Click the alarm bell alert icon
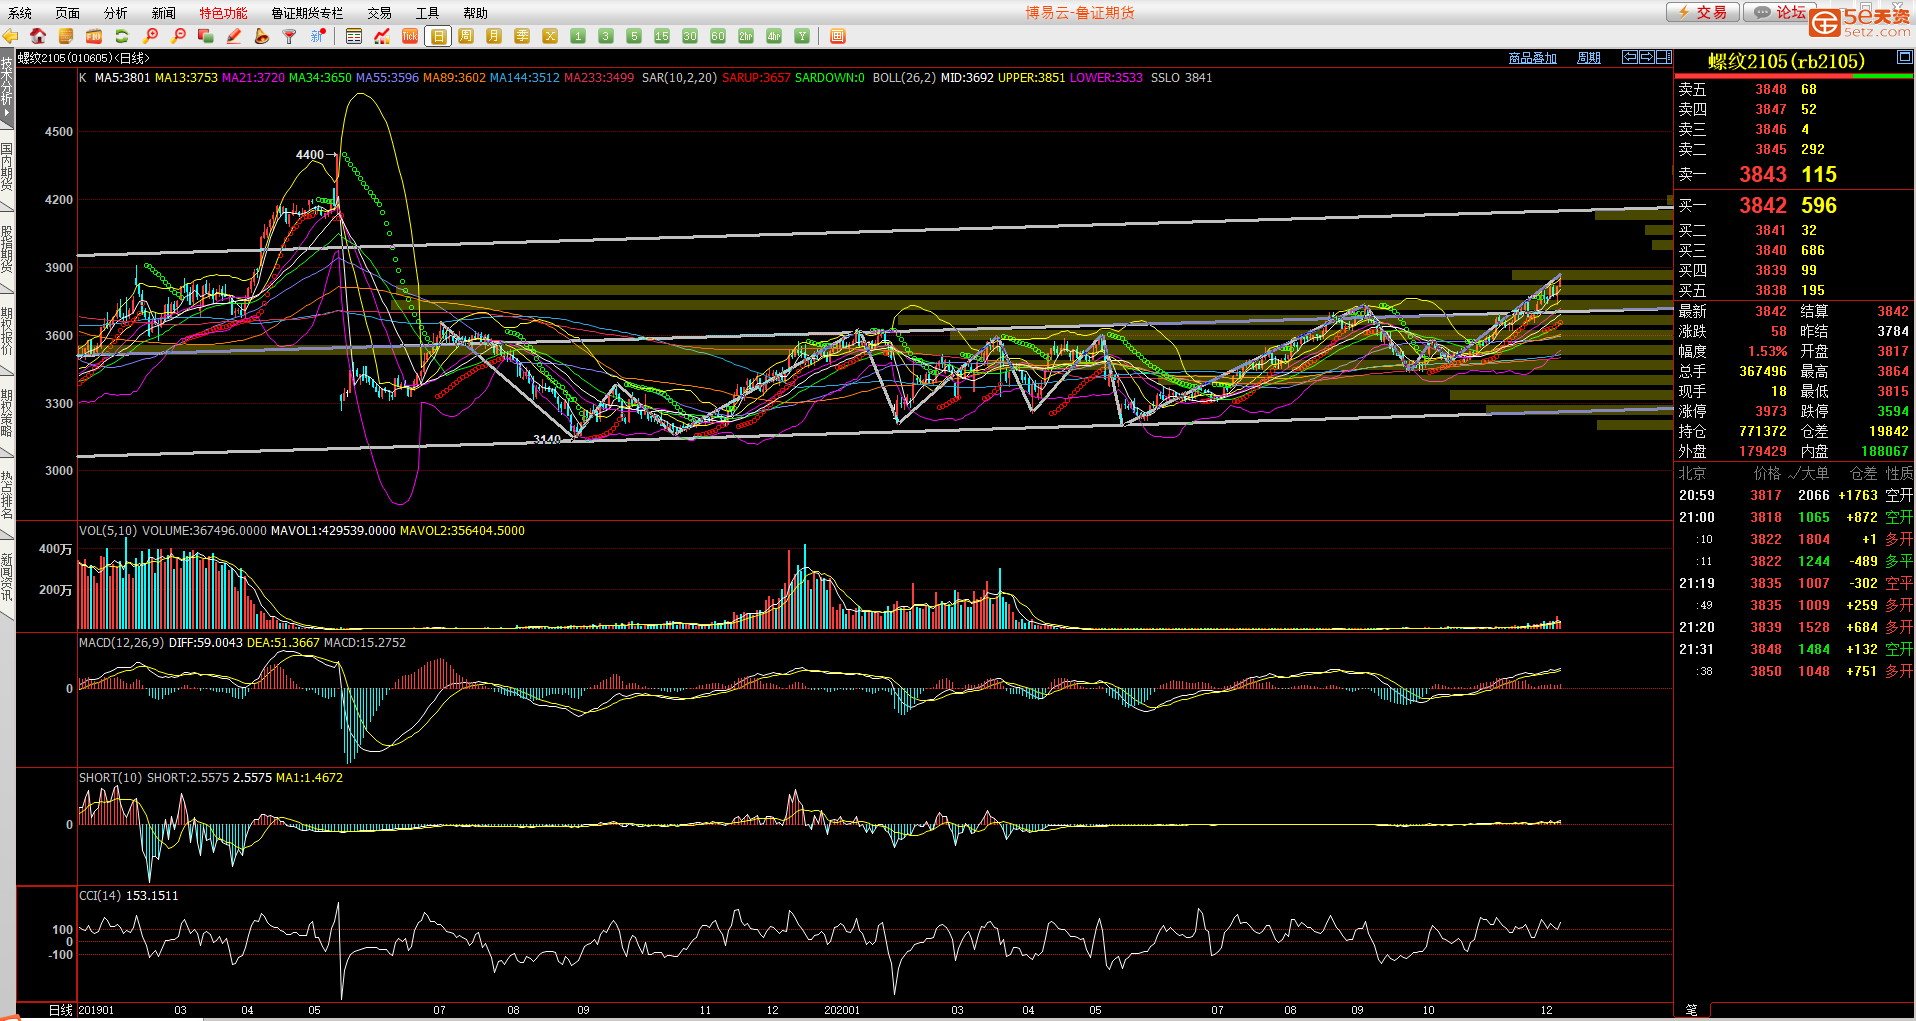 pyautogui.click(x=262, y=36)
